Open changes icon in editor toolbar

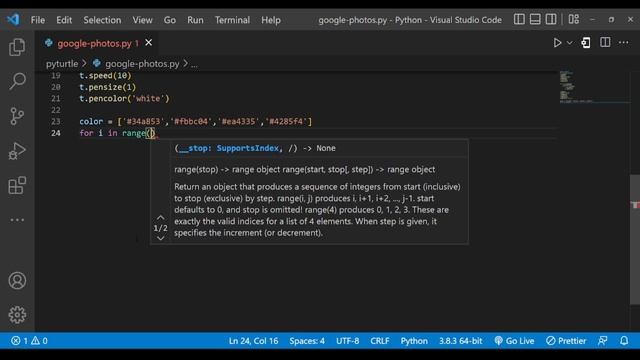[586, 43]
